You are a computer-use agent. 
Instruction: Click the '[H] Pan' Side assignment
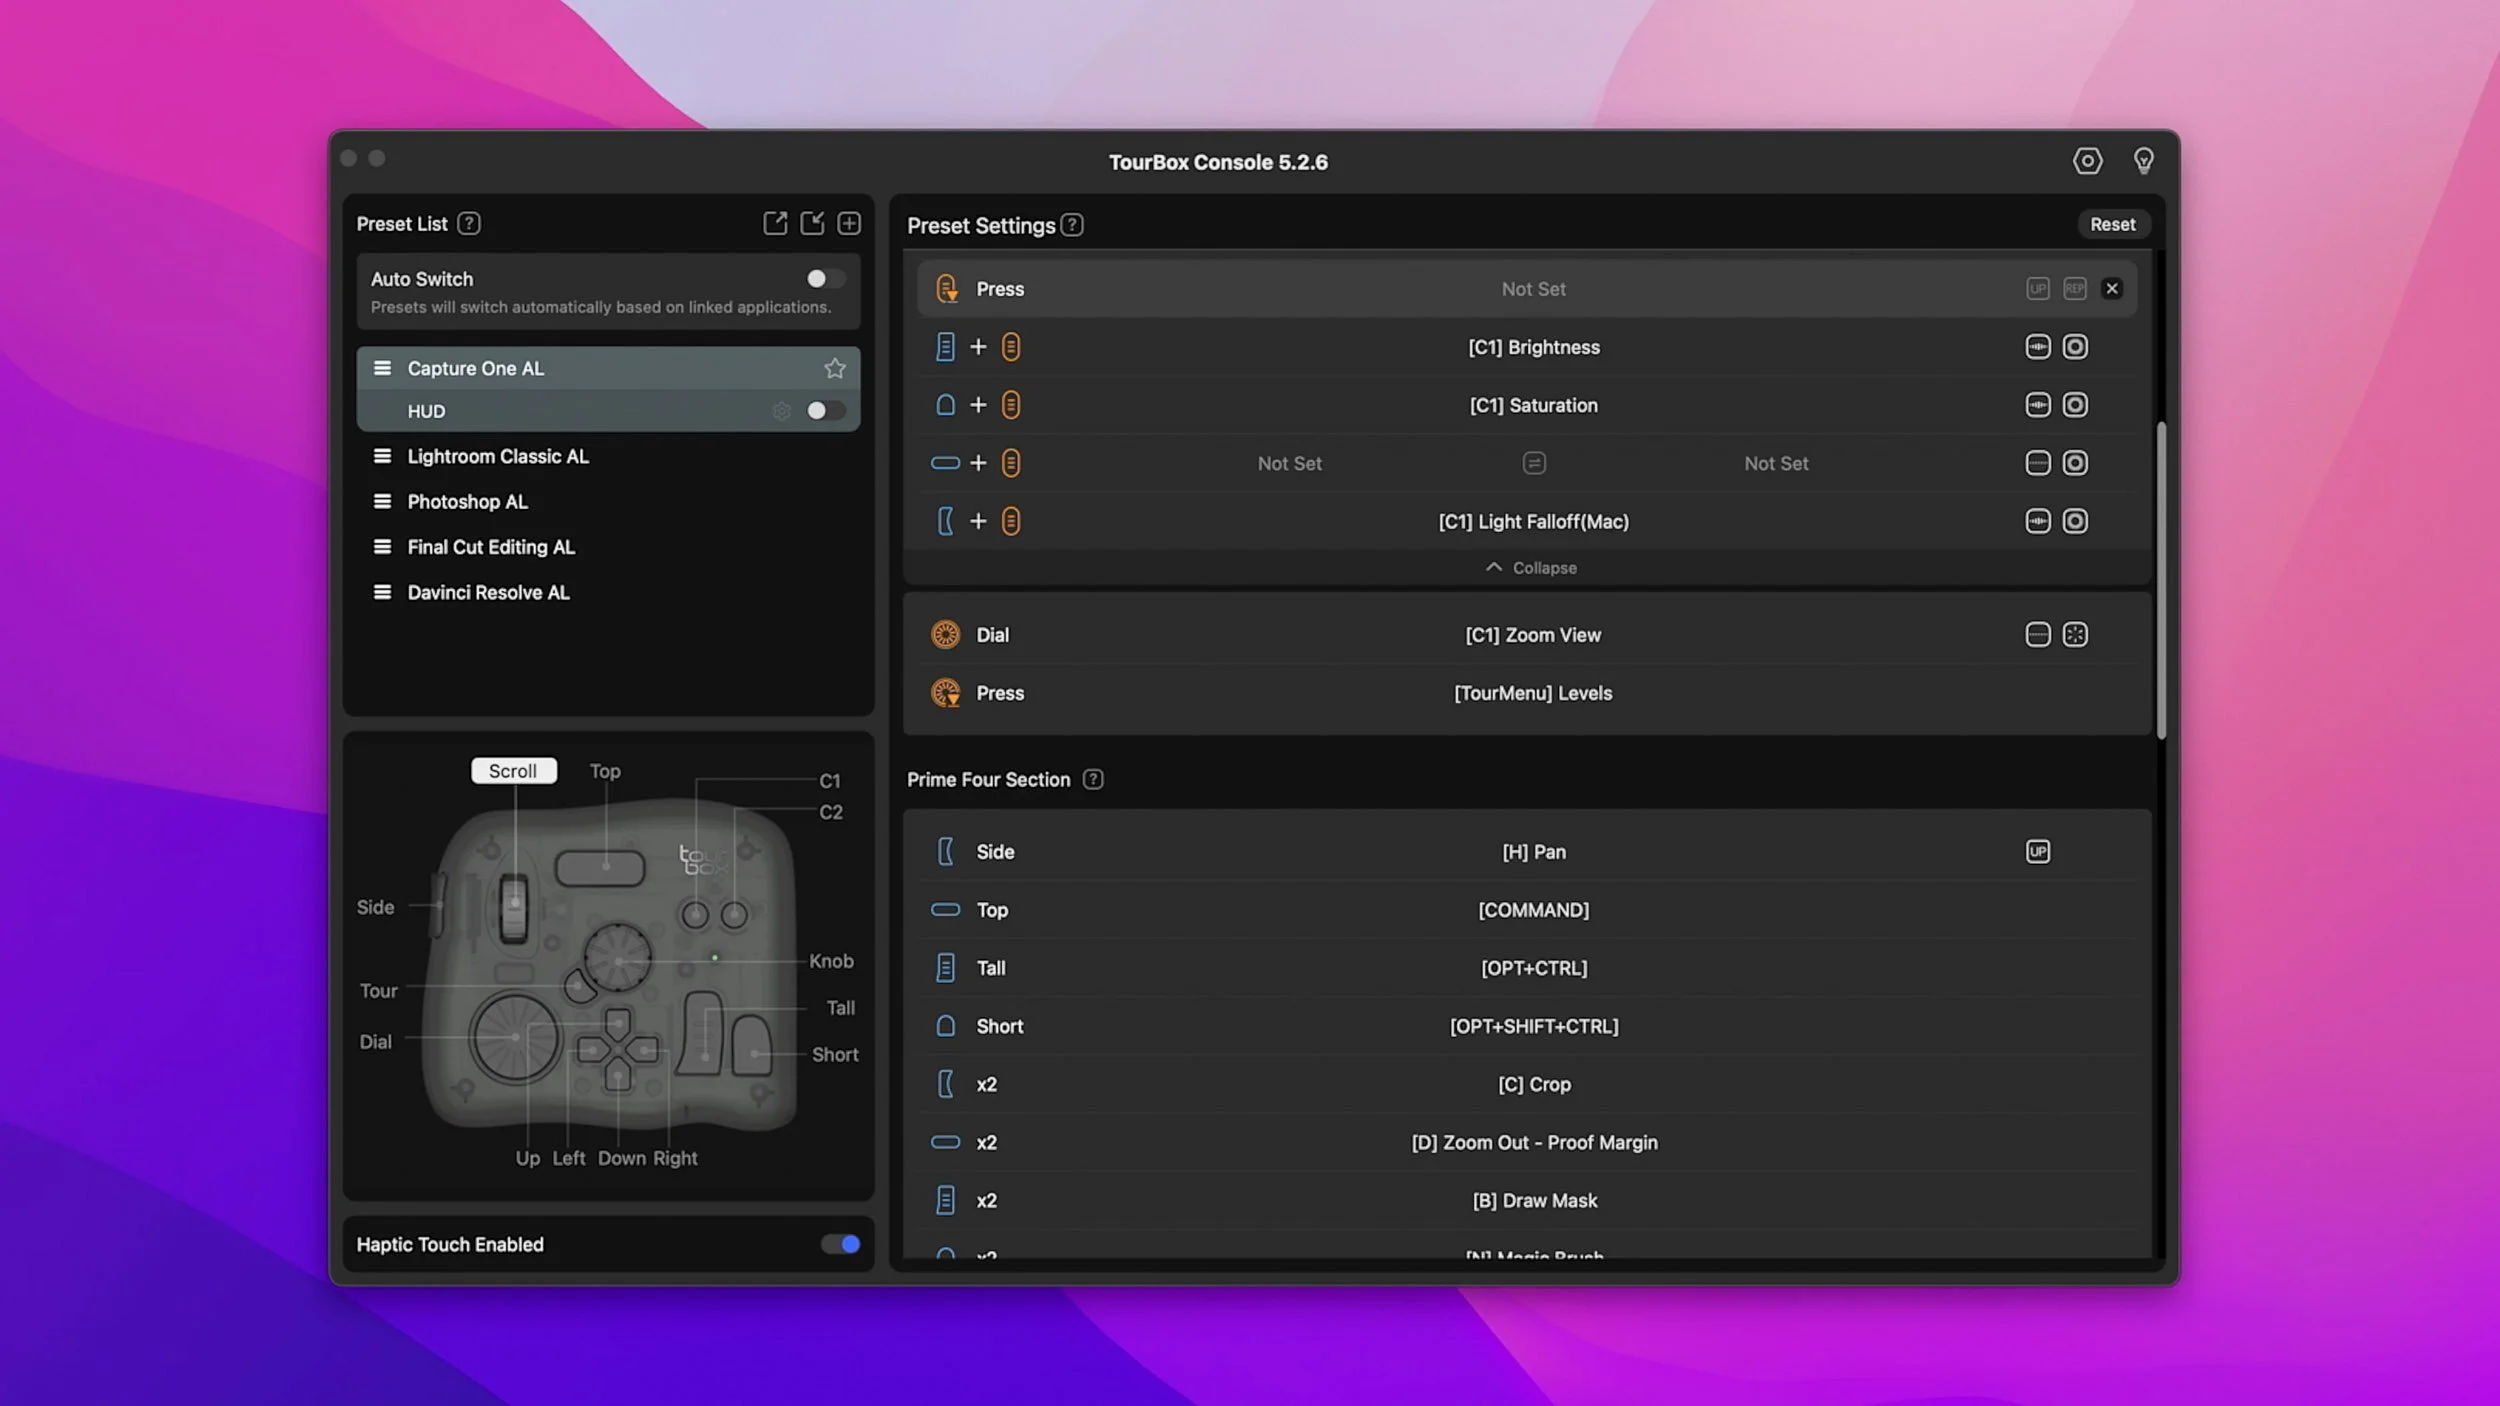click(x=1534, y=852)
